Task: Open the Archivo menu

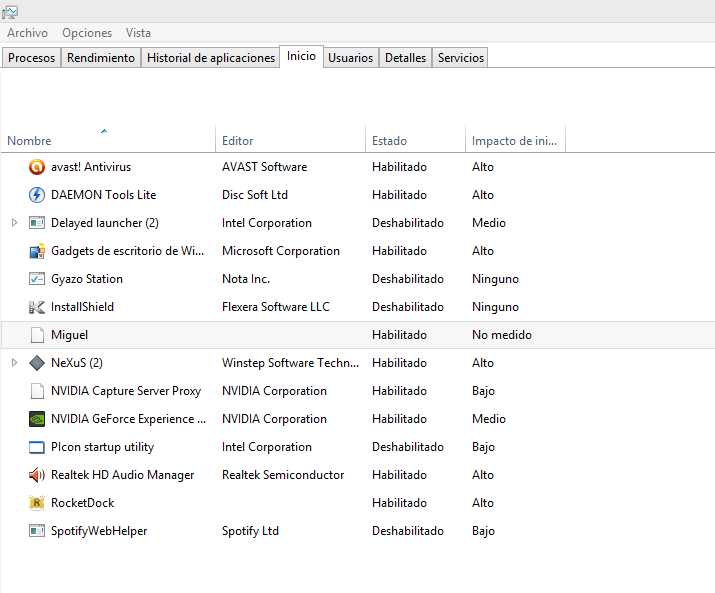Action: pyautogui.click(x=27, y=33)
